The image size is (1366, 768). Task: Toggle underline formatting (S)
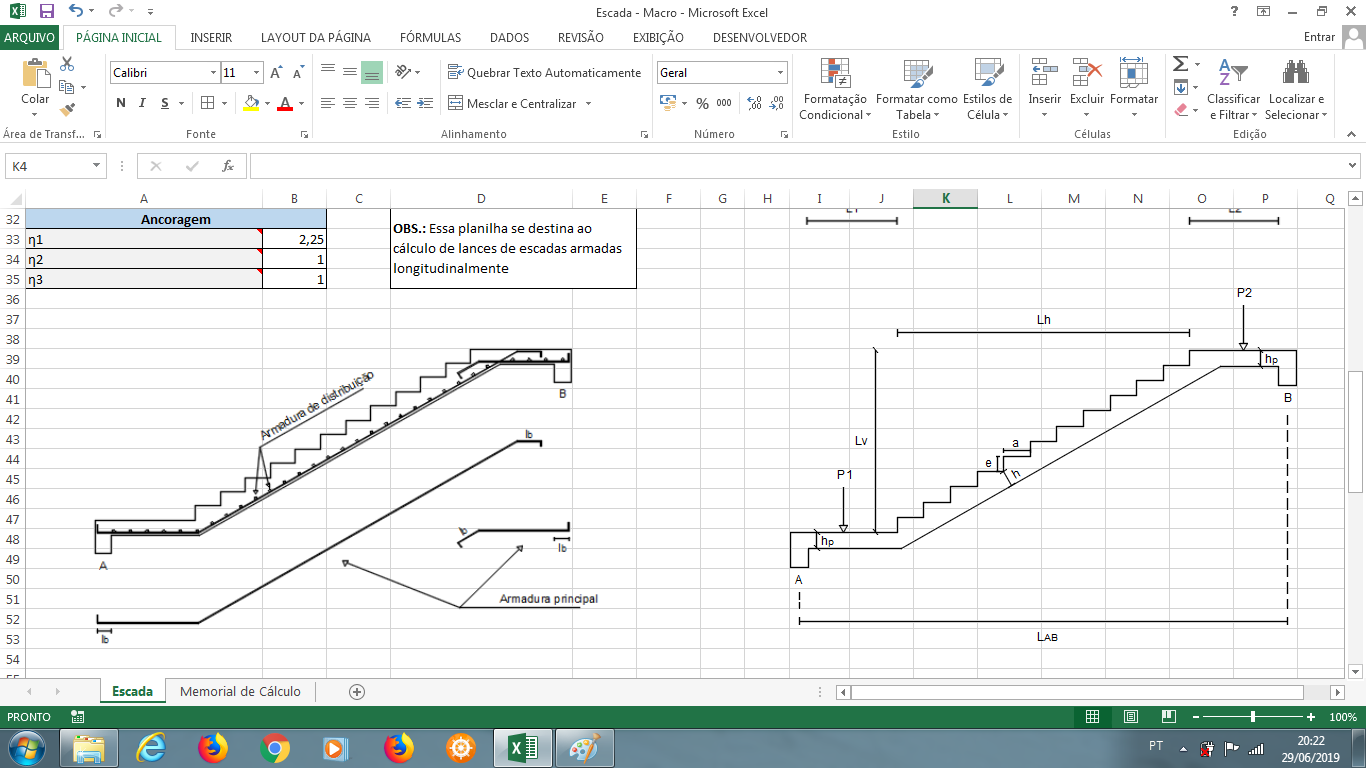coord(165,103)
